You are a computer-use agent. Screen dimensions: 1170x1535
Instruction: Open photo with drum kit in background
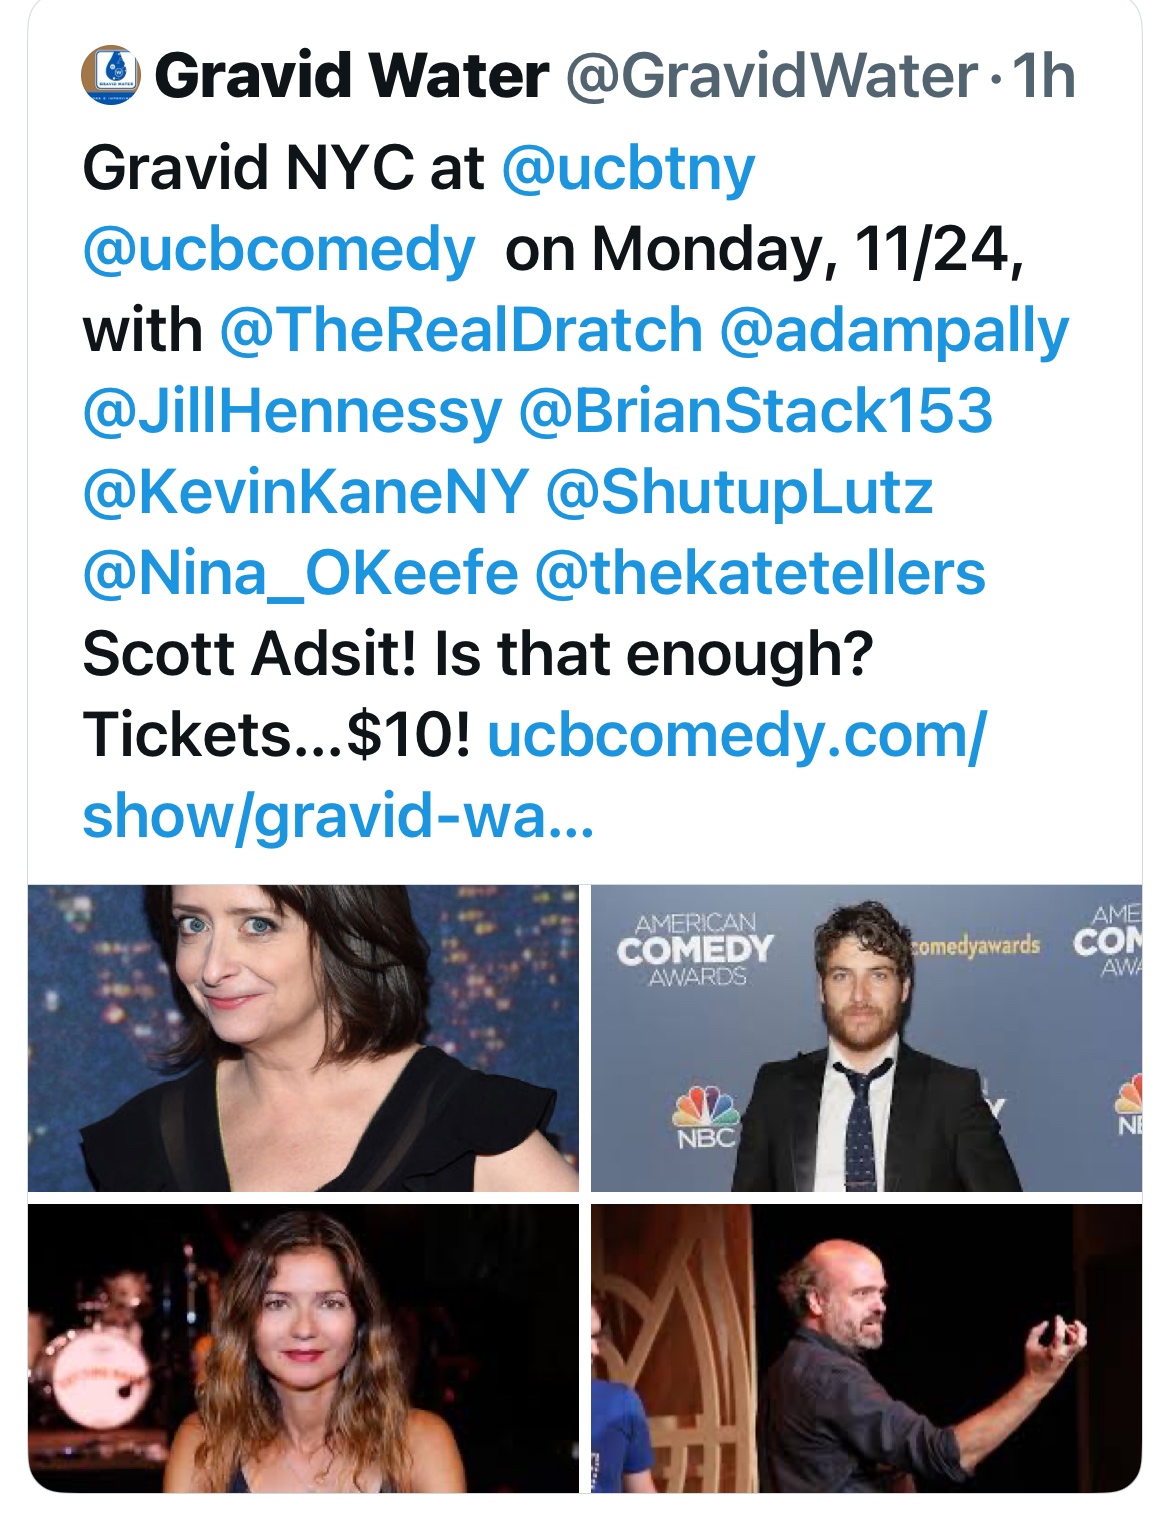(x=303, y=1347)
